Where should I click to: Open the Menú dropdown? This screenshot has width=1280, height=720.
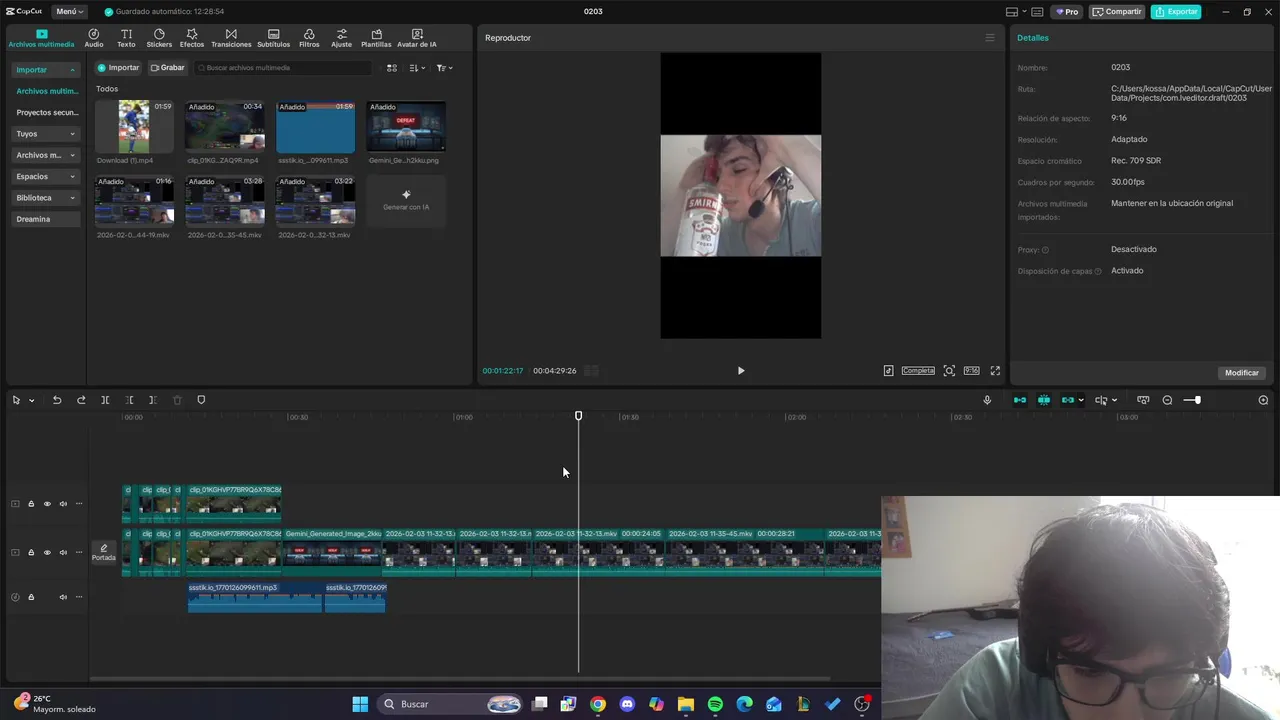point(70,12)
